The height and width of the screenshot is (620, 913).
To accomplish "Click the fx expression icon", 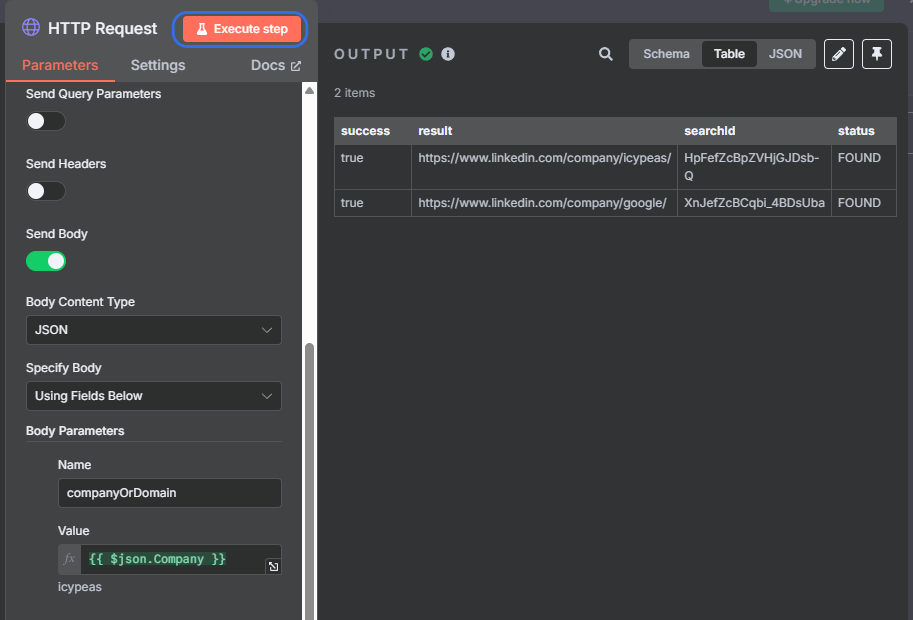I will coord(69,559).
